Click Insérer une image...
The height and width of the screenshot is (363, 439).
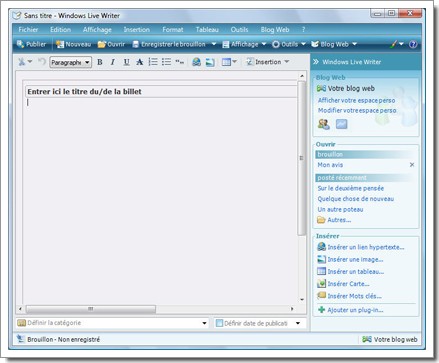[x=350, y=259]
